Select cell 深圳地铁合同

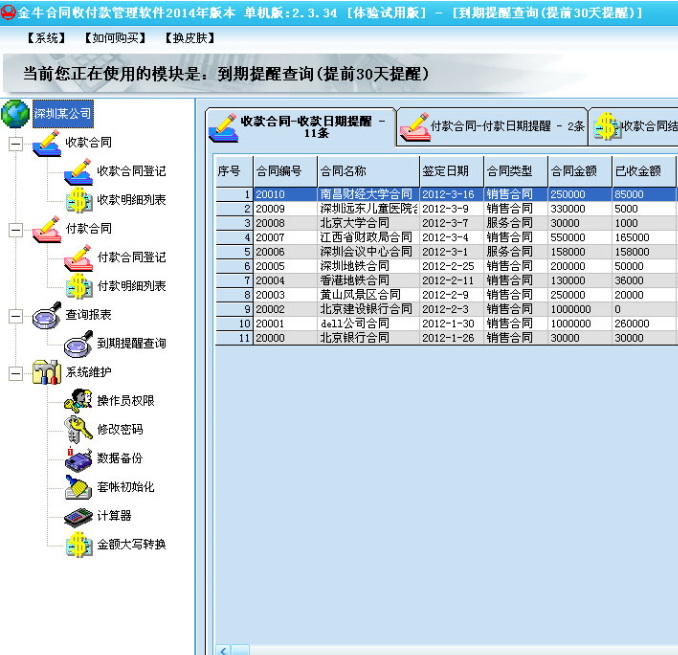click(368, 266)
